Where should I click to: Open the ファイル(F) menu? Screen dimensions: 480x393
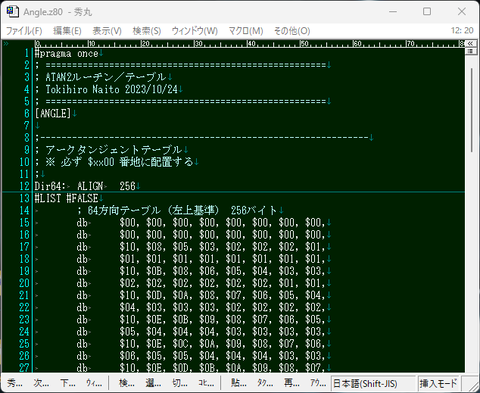pyautogui.click(x=24, y=31)
